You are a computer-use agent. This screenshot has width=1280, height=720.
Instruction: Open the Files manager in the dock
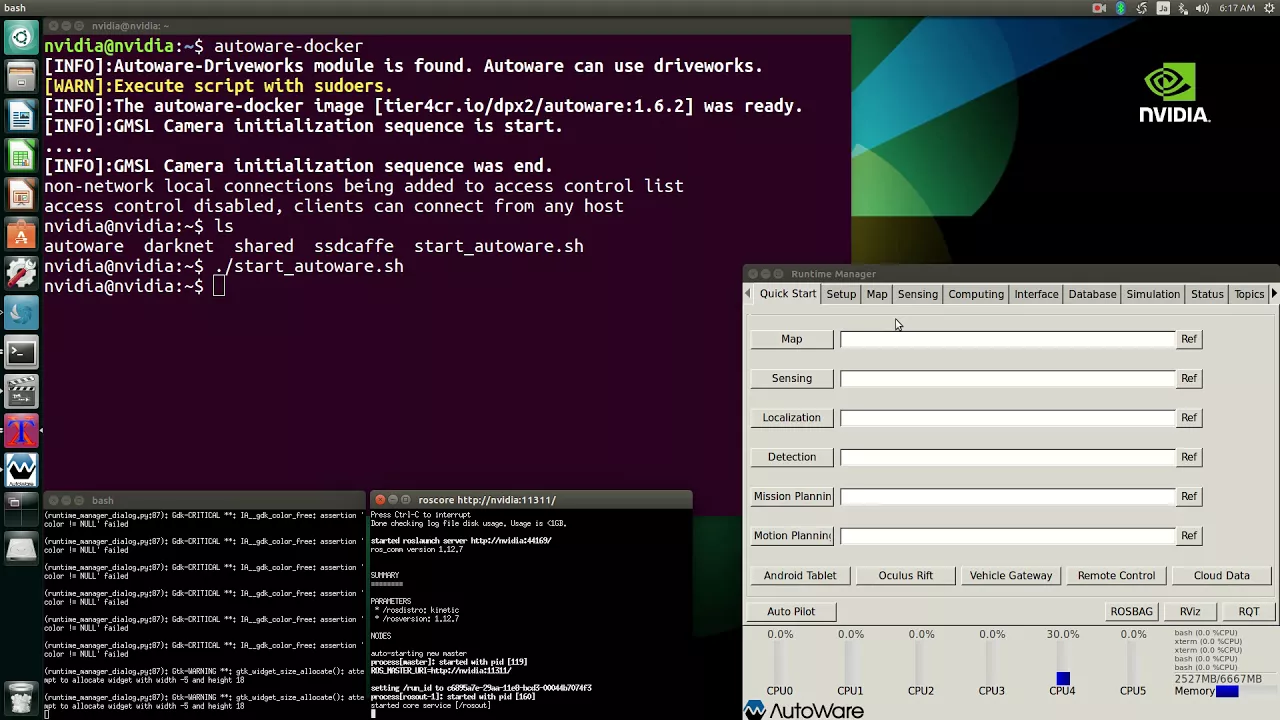coord(21,78)
